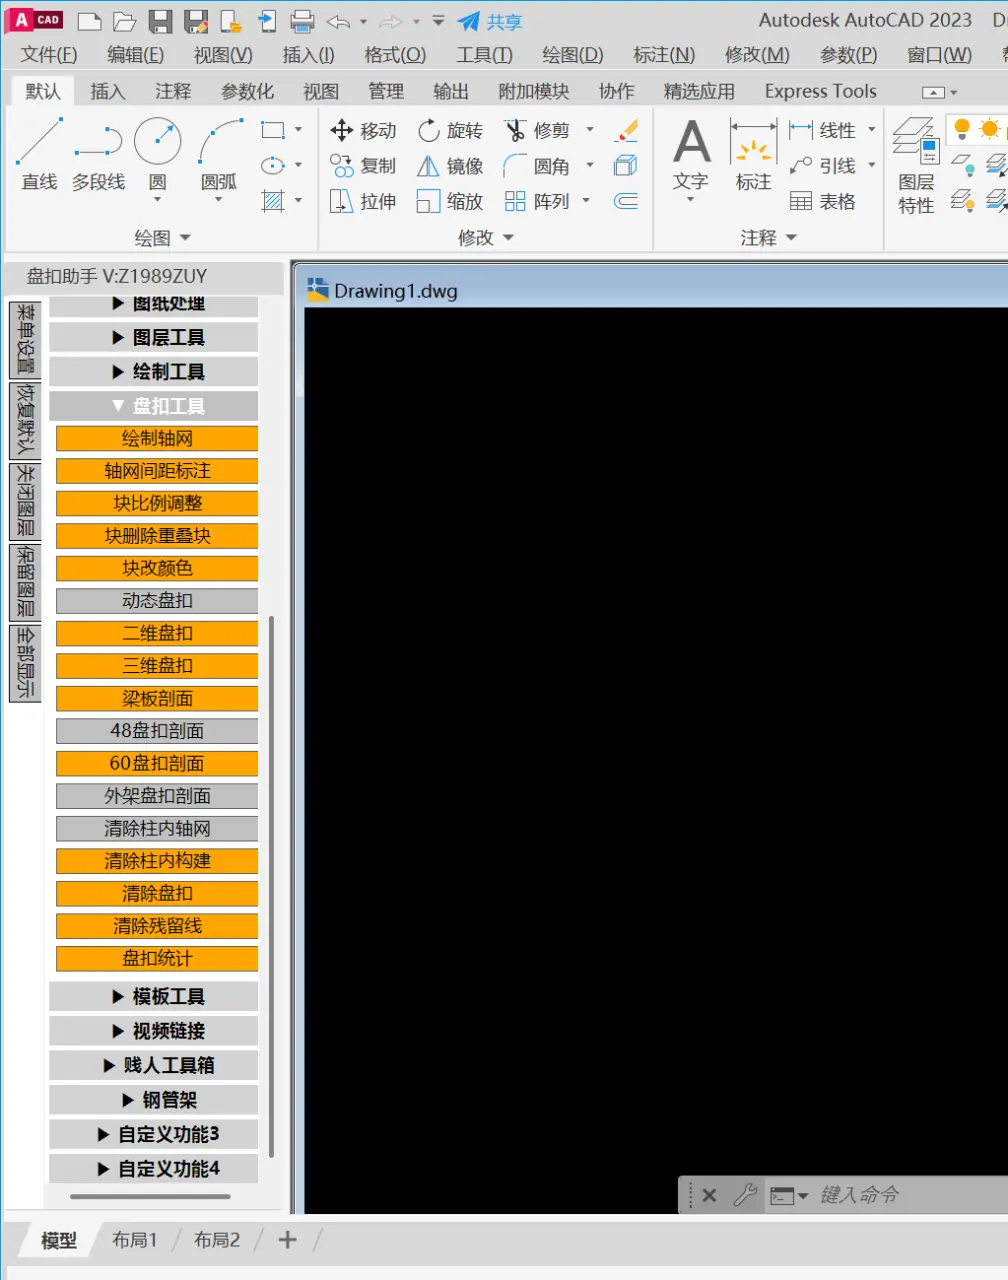Screen dimensions: 1008x1280
Task: Click the vertical 菜单设置 side tab
Action: tap(25, 339)
